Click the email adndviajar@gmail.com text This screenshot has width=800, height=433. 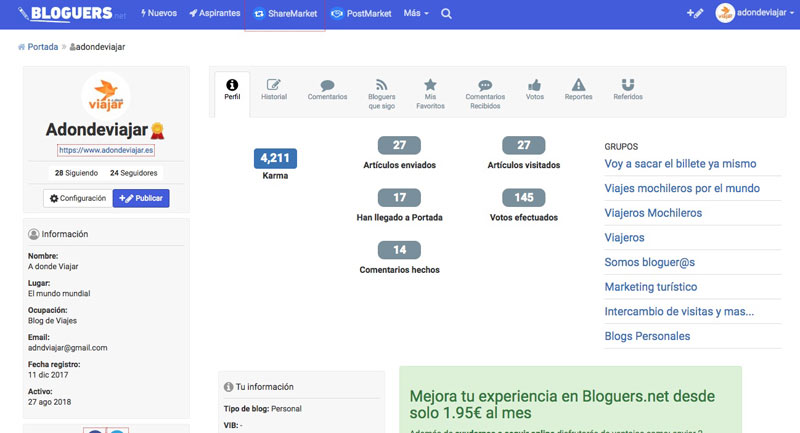67,348
